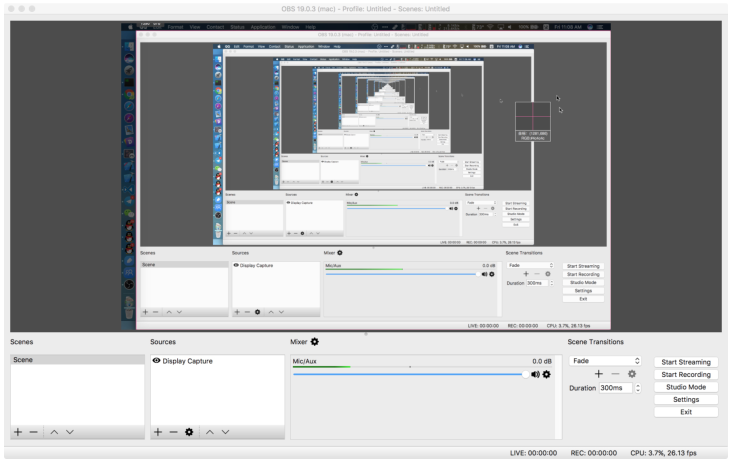Open Application in the largest captured menu bar in preview
The image size is (732, 464).
[x=263, y=27]
